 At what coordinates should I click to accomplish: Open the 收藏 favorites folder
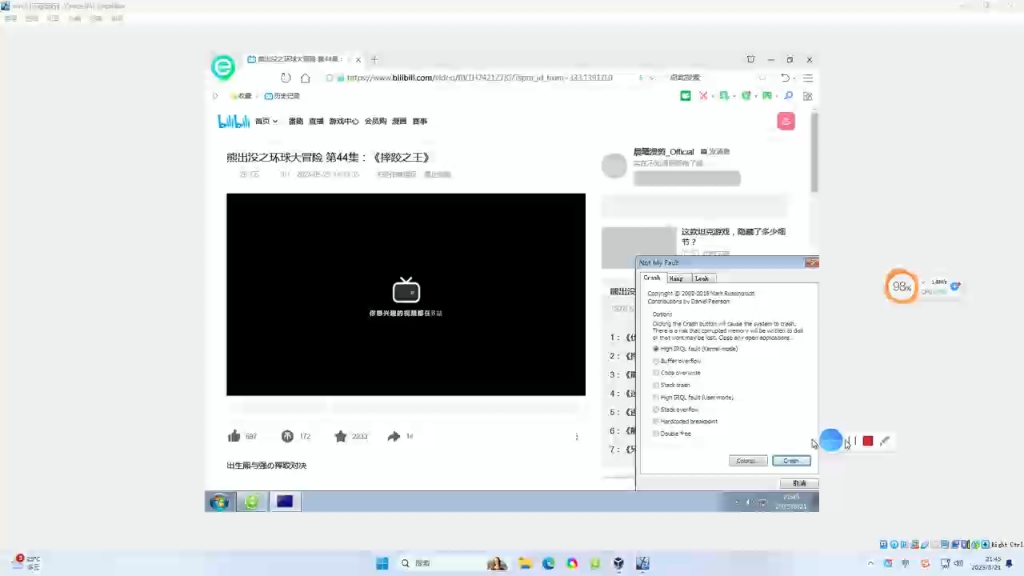(241, 96)
